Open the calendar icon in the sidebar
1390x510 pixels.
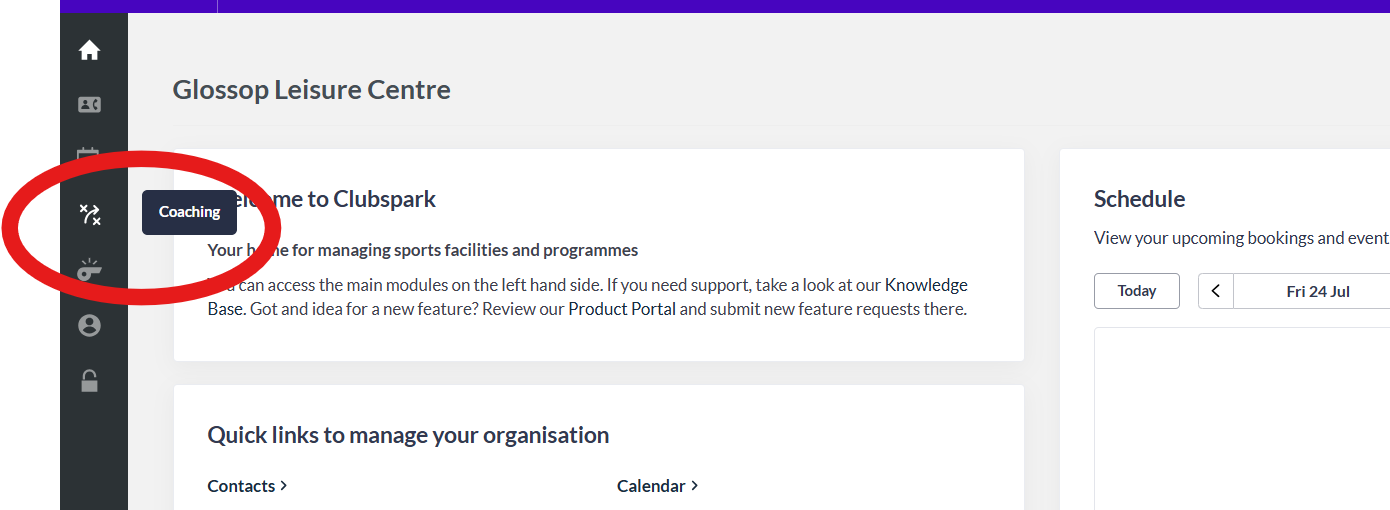click(89, 156)
